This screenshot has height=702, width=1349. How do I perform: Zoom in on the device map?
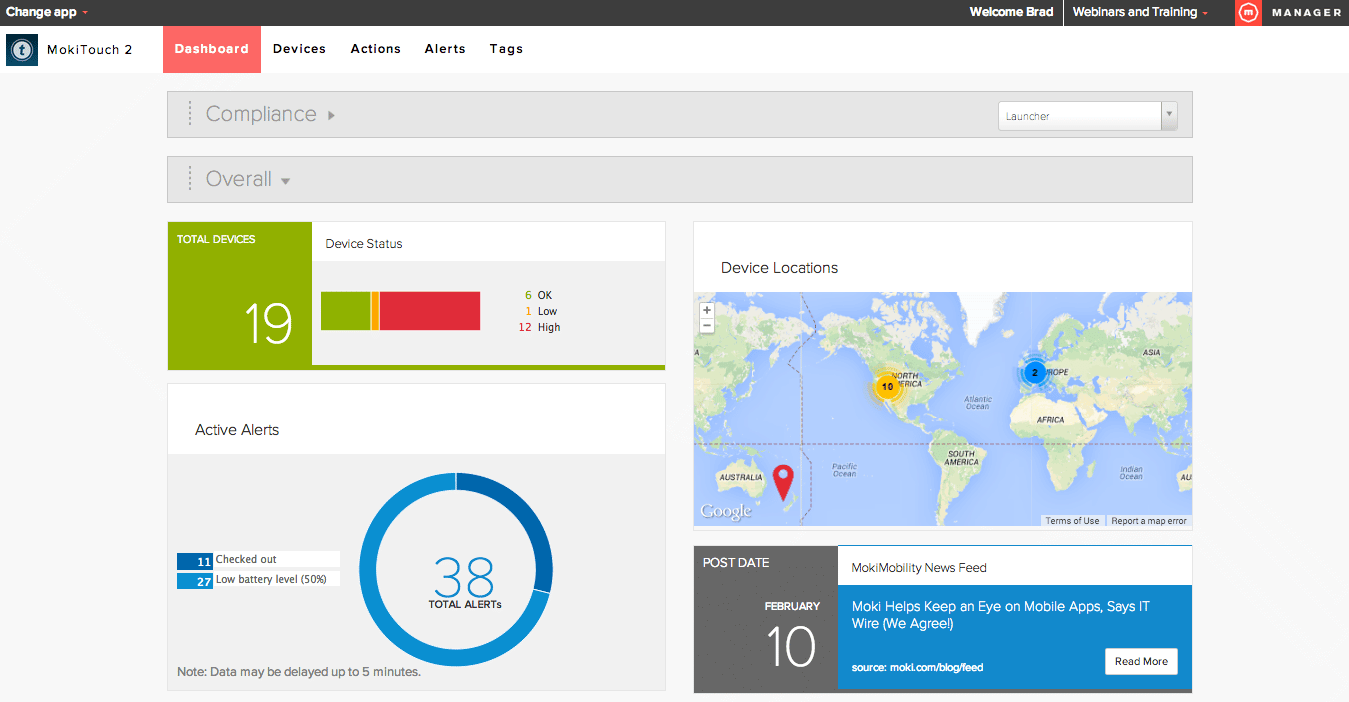[707, 310]
